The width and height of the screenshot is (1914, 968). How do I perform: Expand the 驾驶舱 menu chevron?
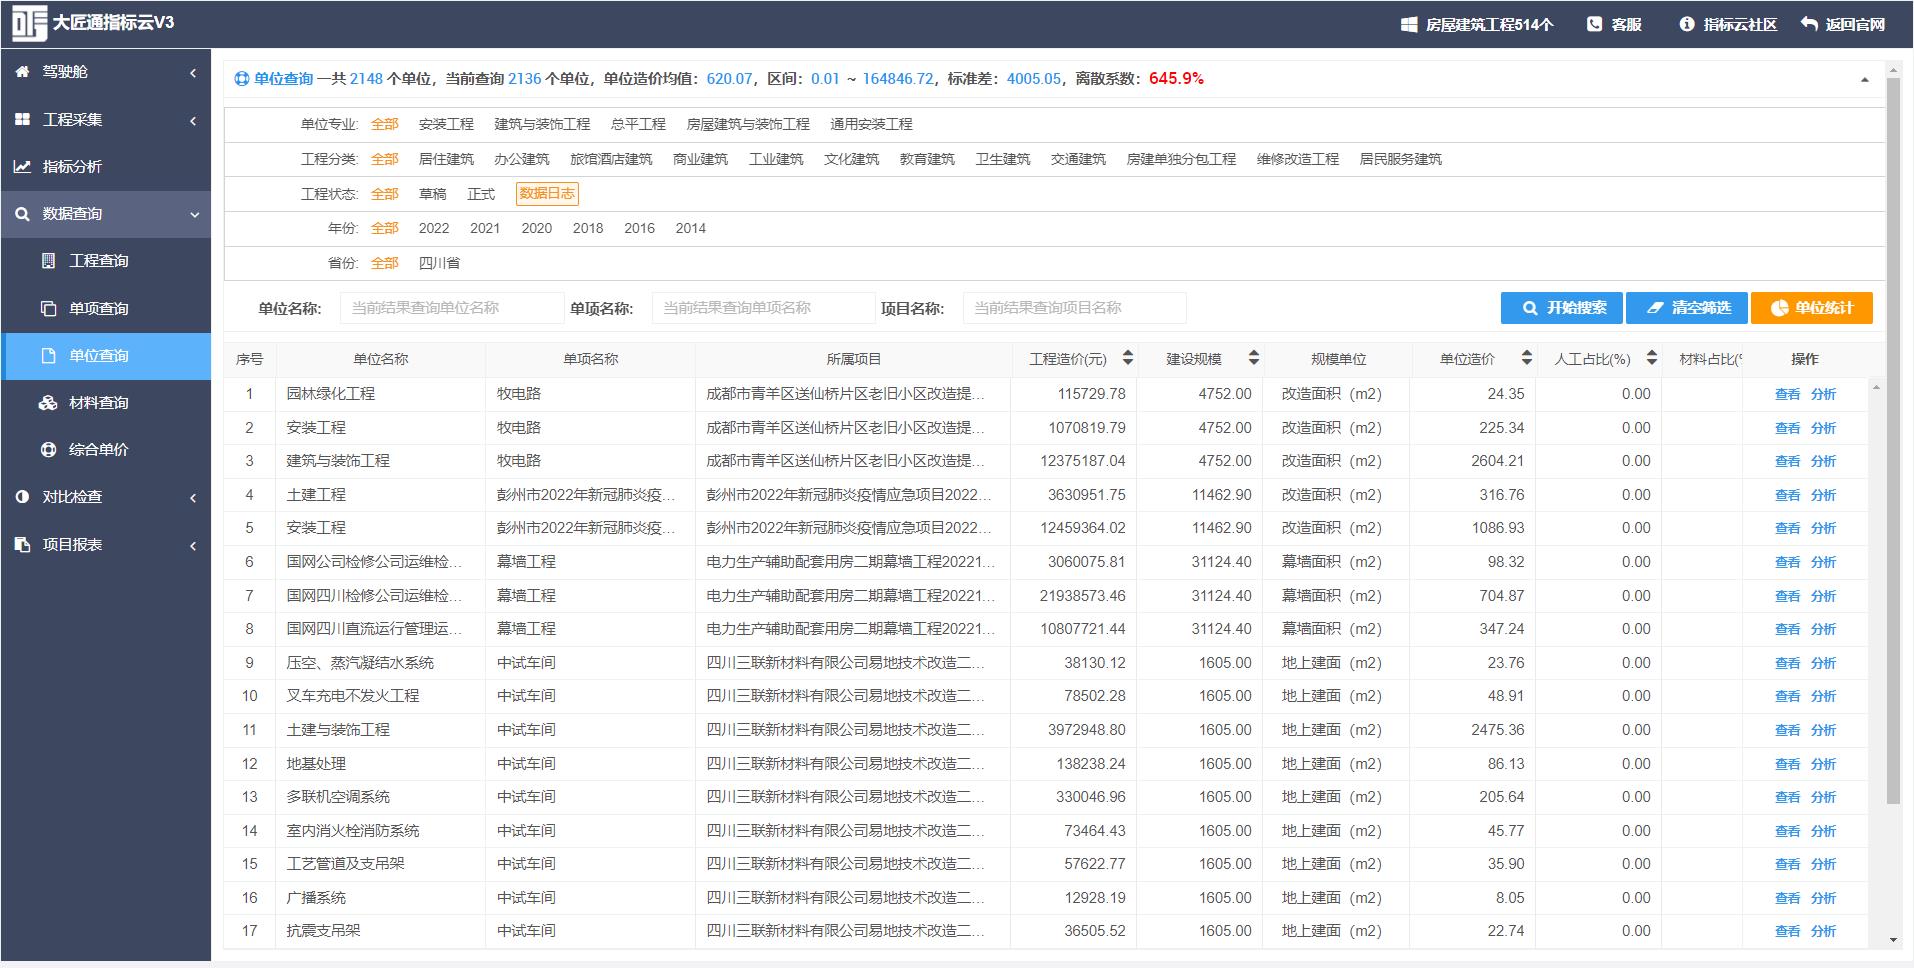193,72
